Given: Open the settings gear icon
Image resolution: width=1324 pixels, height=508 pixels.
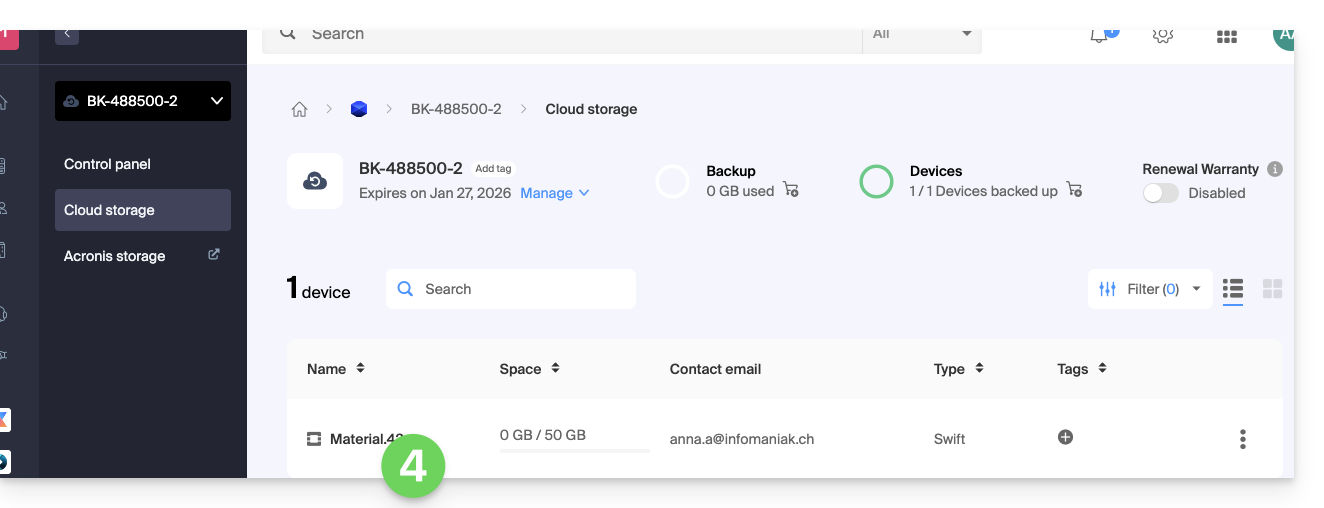Looking at the screenshot, I should point(1162,36).
